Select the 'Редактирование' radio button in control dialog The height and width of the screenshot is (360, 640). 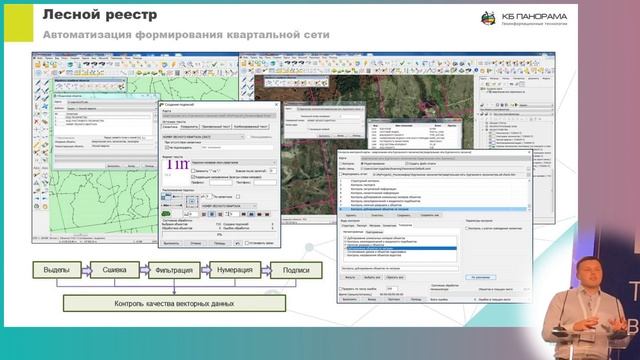[362, 164]
